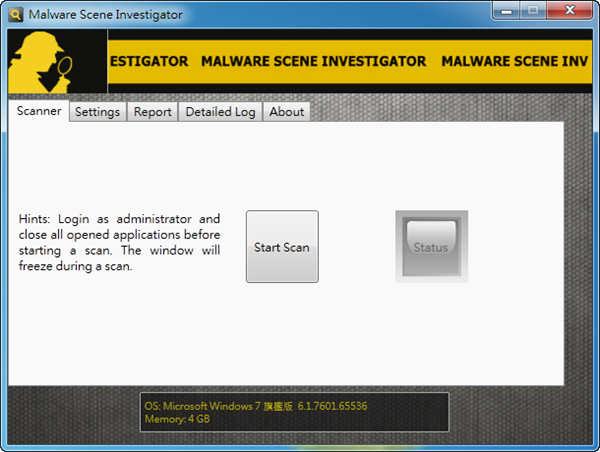This screenshot has width=600, height=452.
Task: Click the Hints instruction text
Action: 119,242
